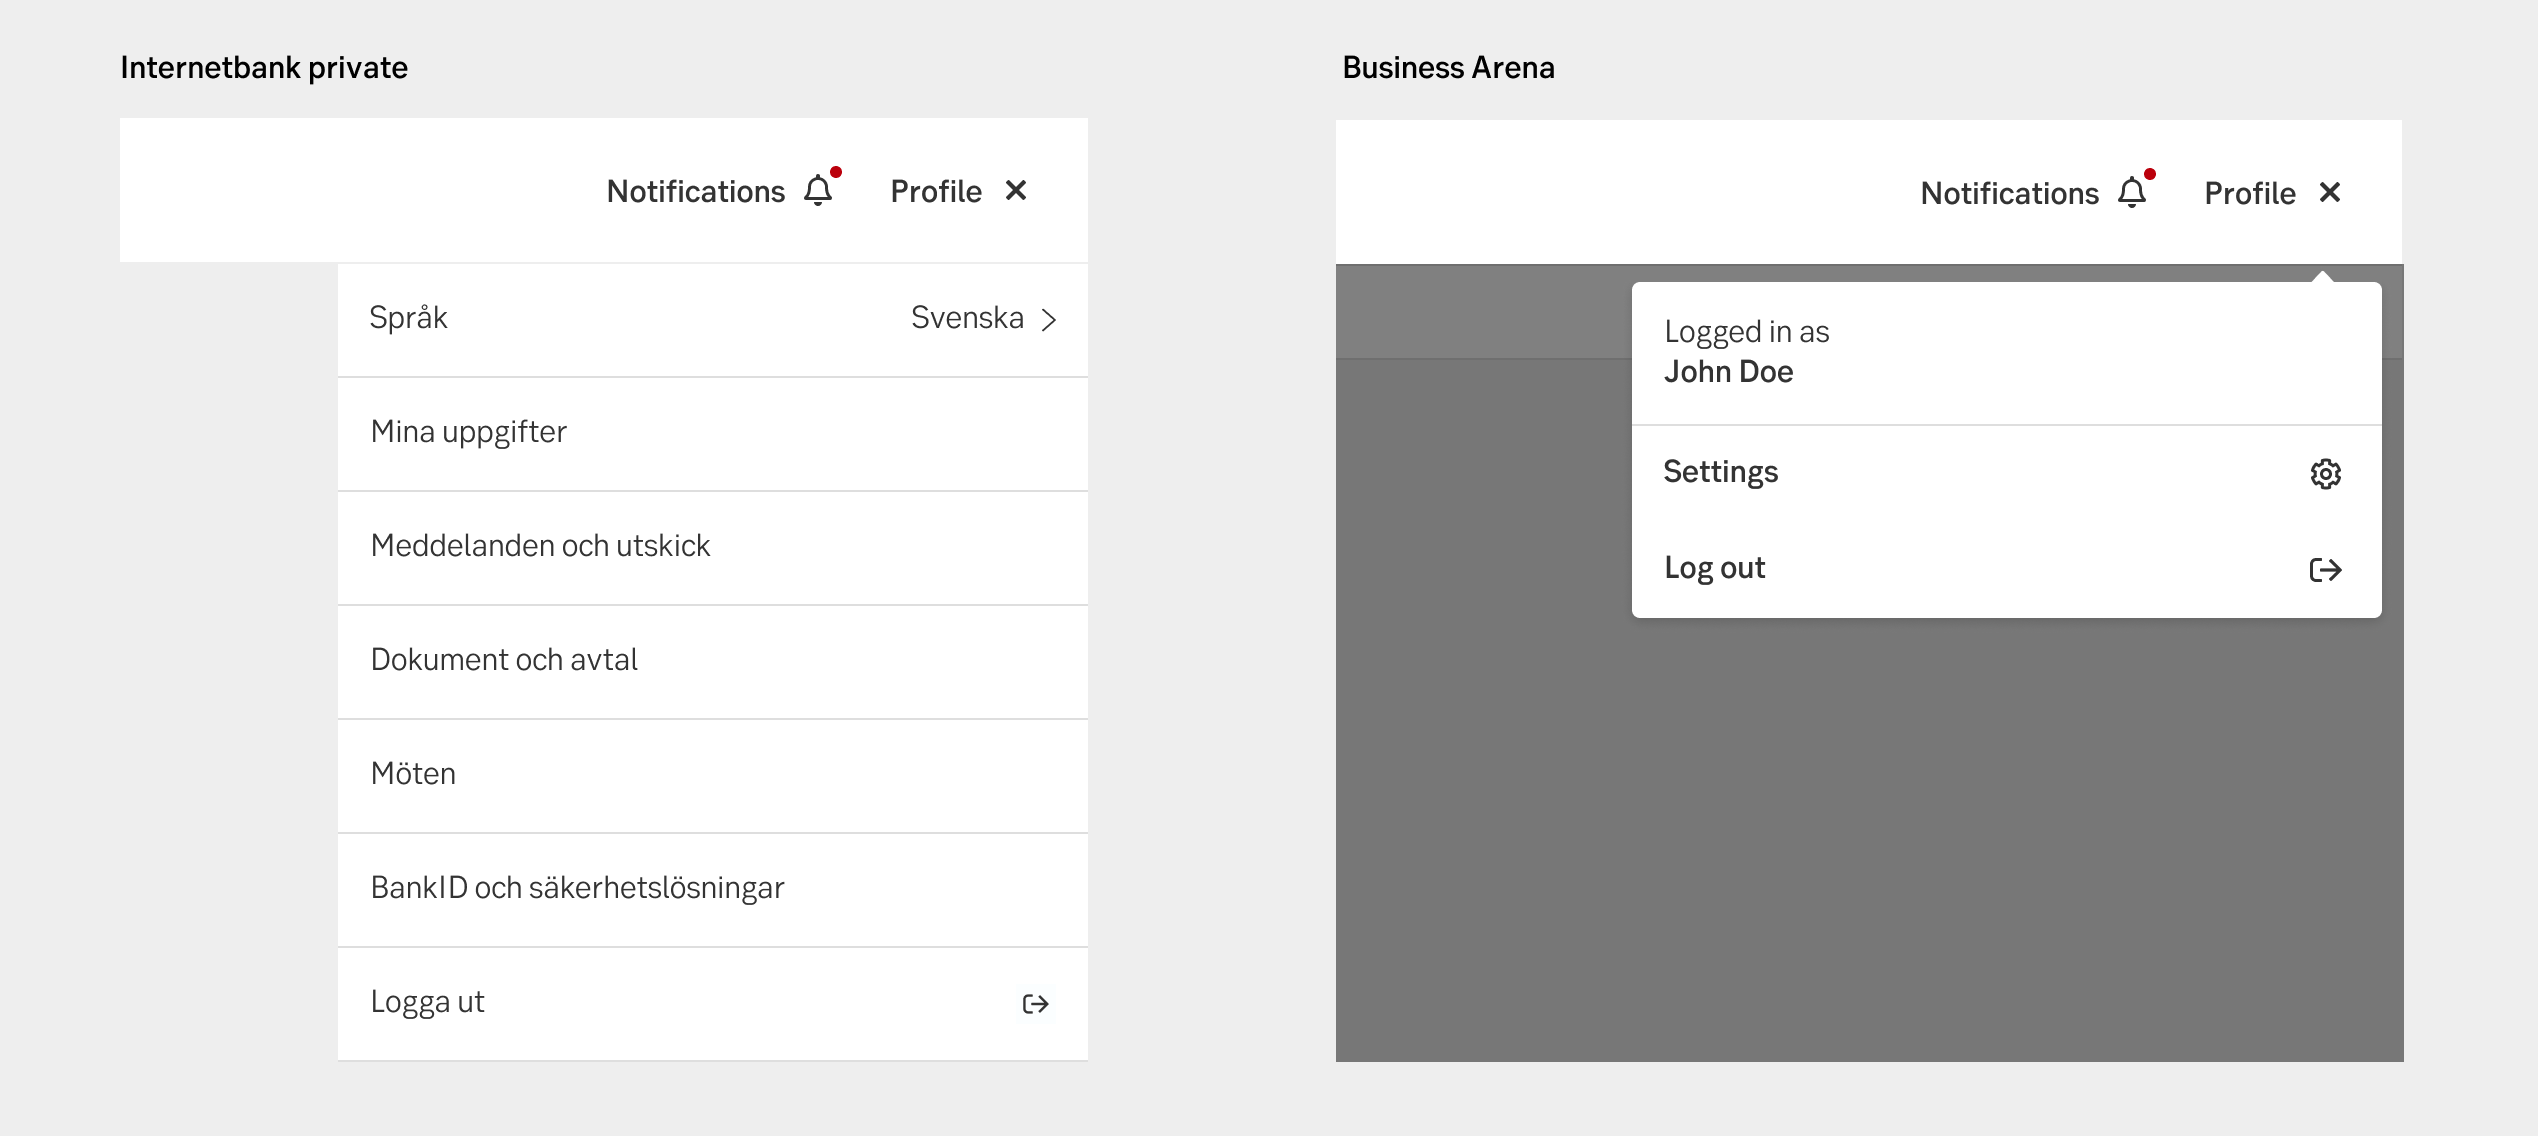This screenshot has width=2538, height=1136.
Task: Expand the chevron next to Svenska
Action: click(x=1052, y=317)
